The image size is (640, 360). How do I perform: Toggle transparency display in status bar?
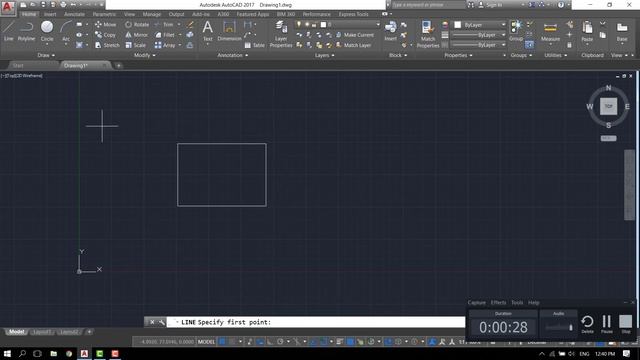point(350,342)
